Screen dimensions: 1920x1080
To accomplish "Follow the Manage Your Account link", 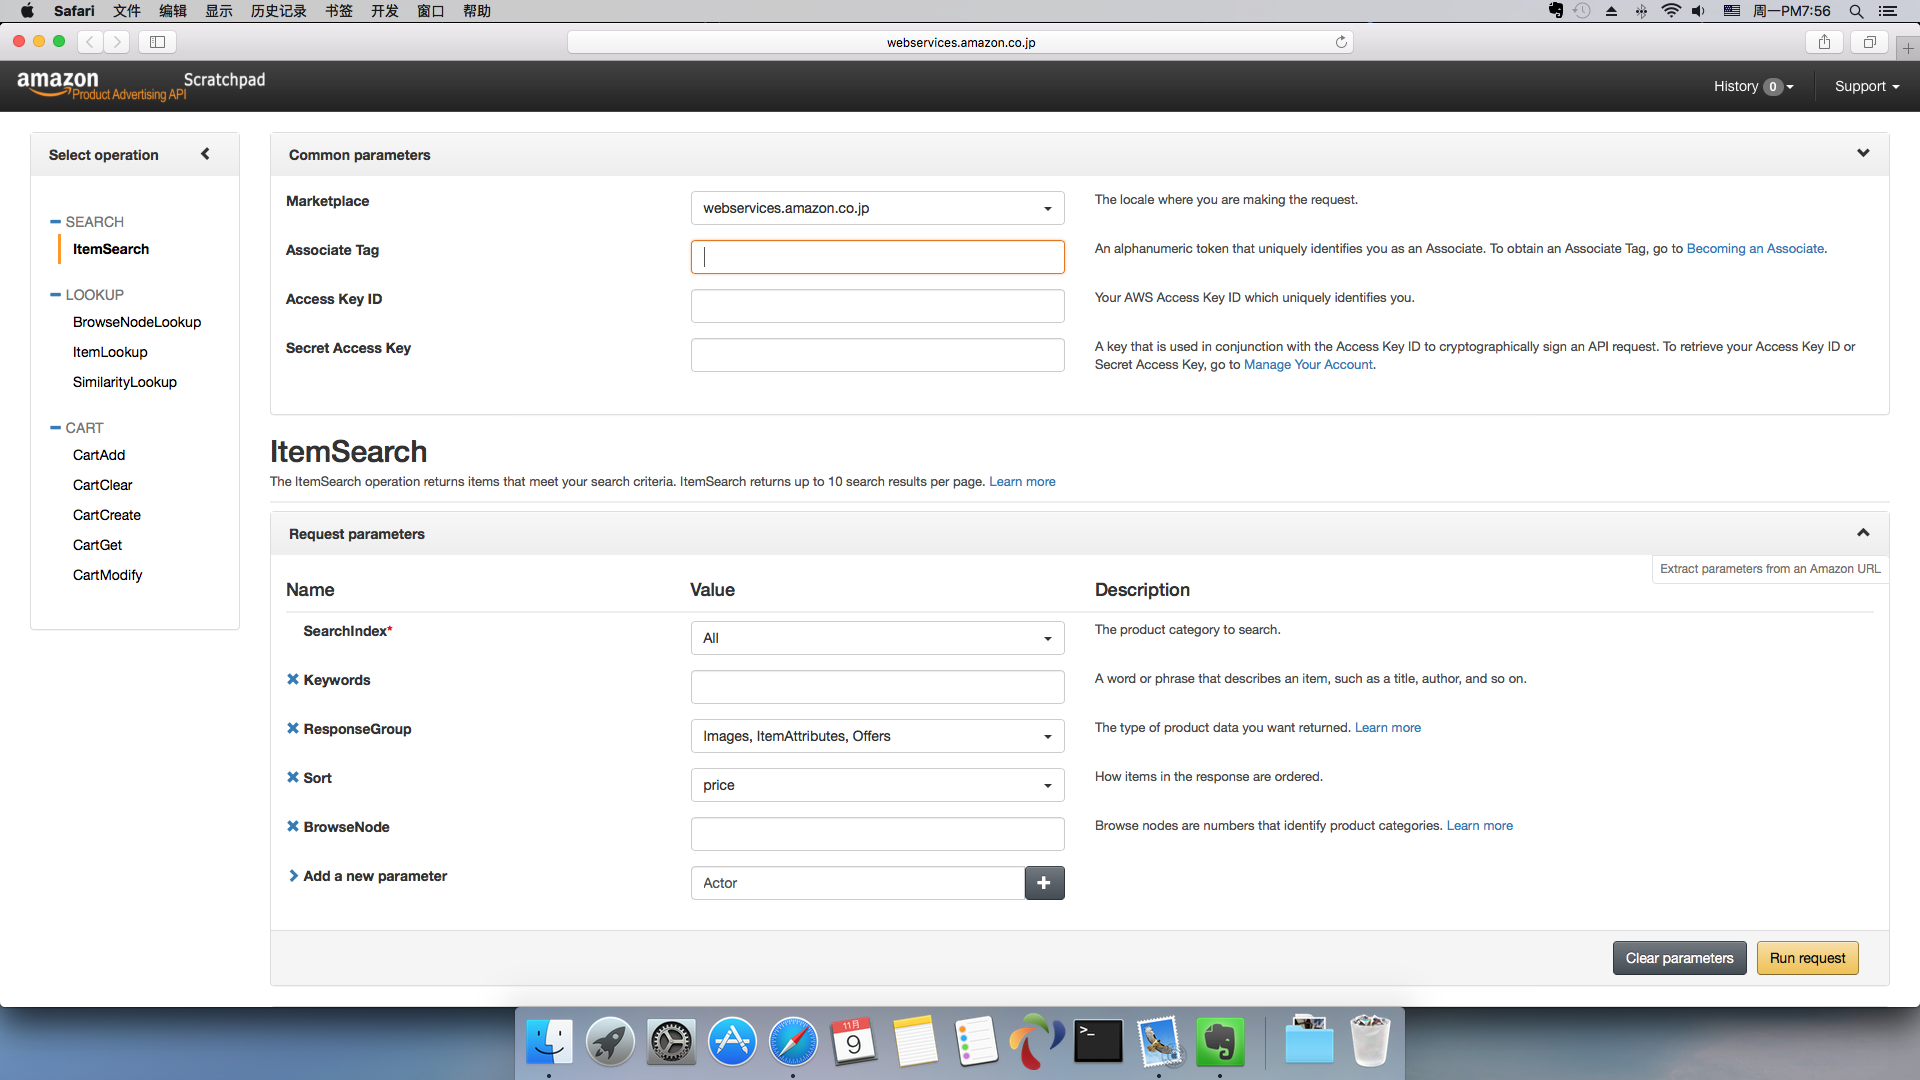I will [1308, 365].
